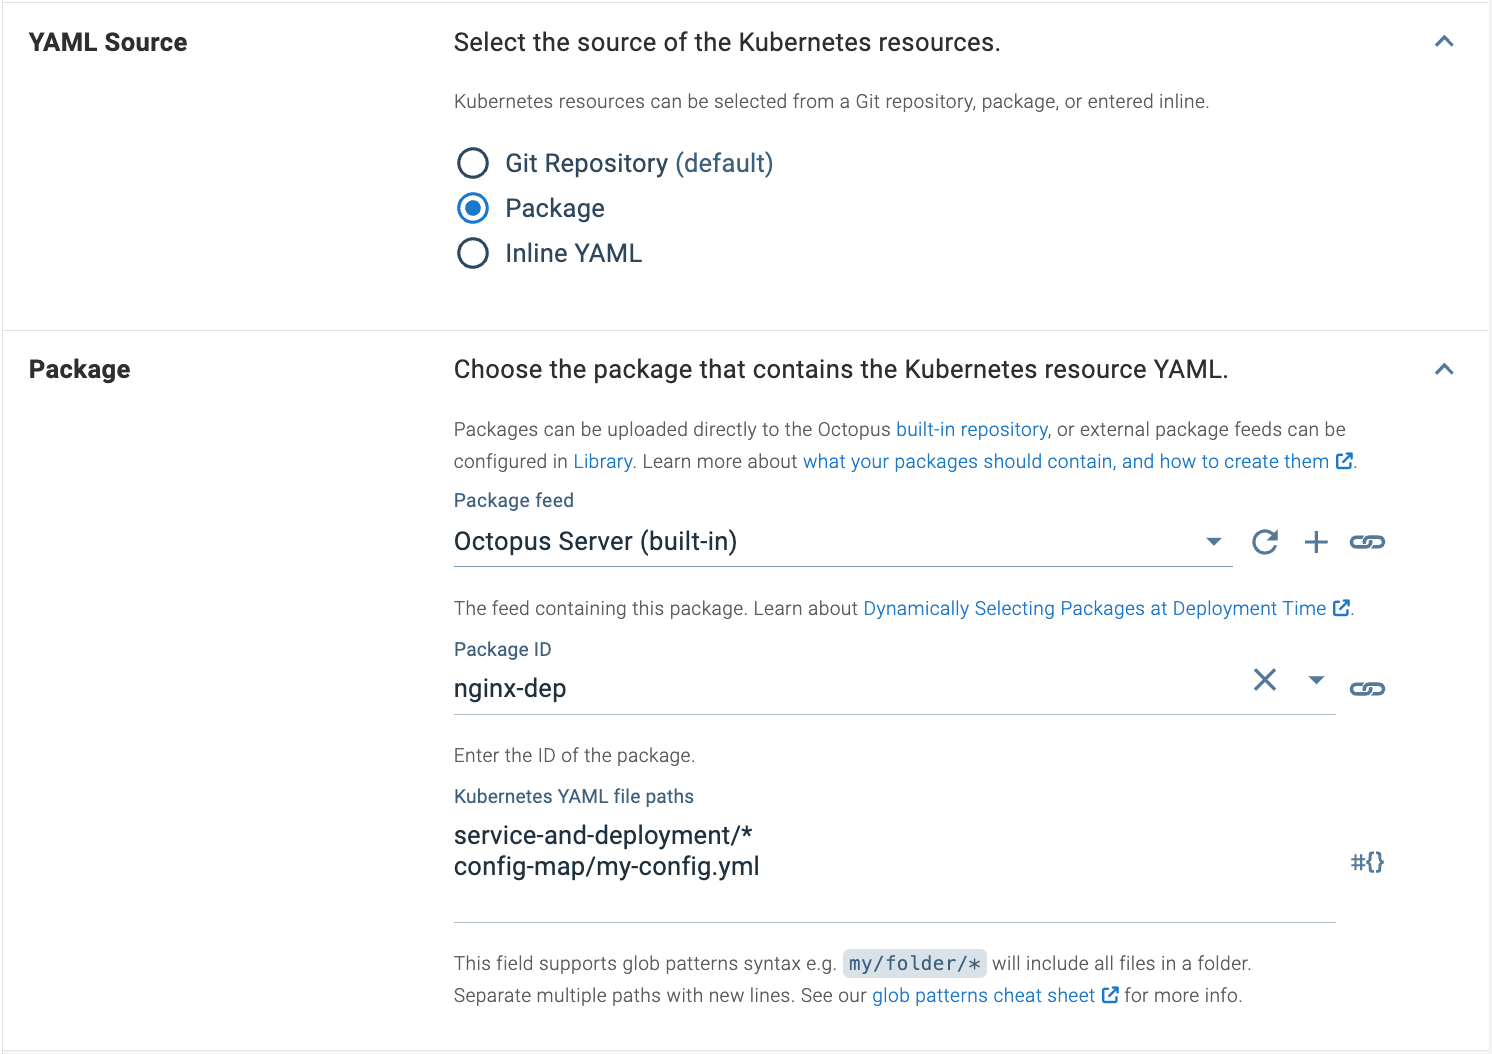Collapse the Package section

(1444, 368)
